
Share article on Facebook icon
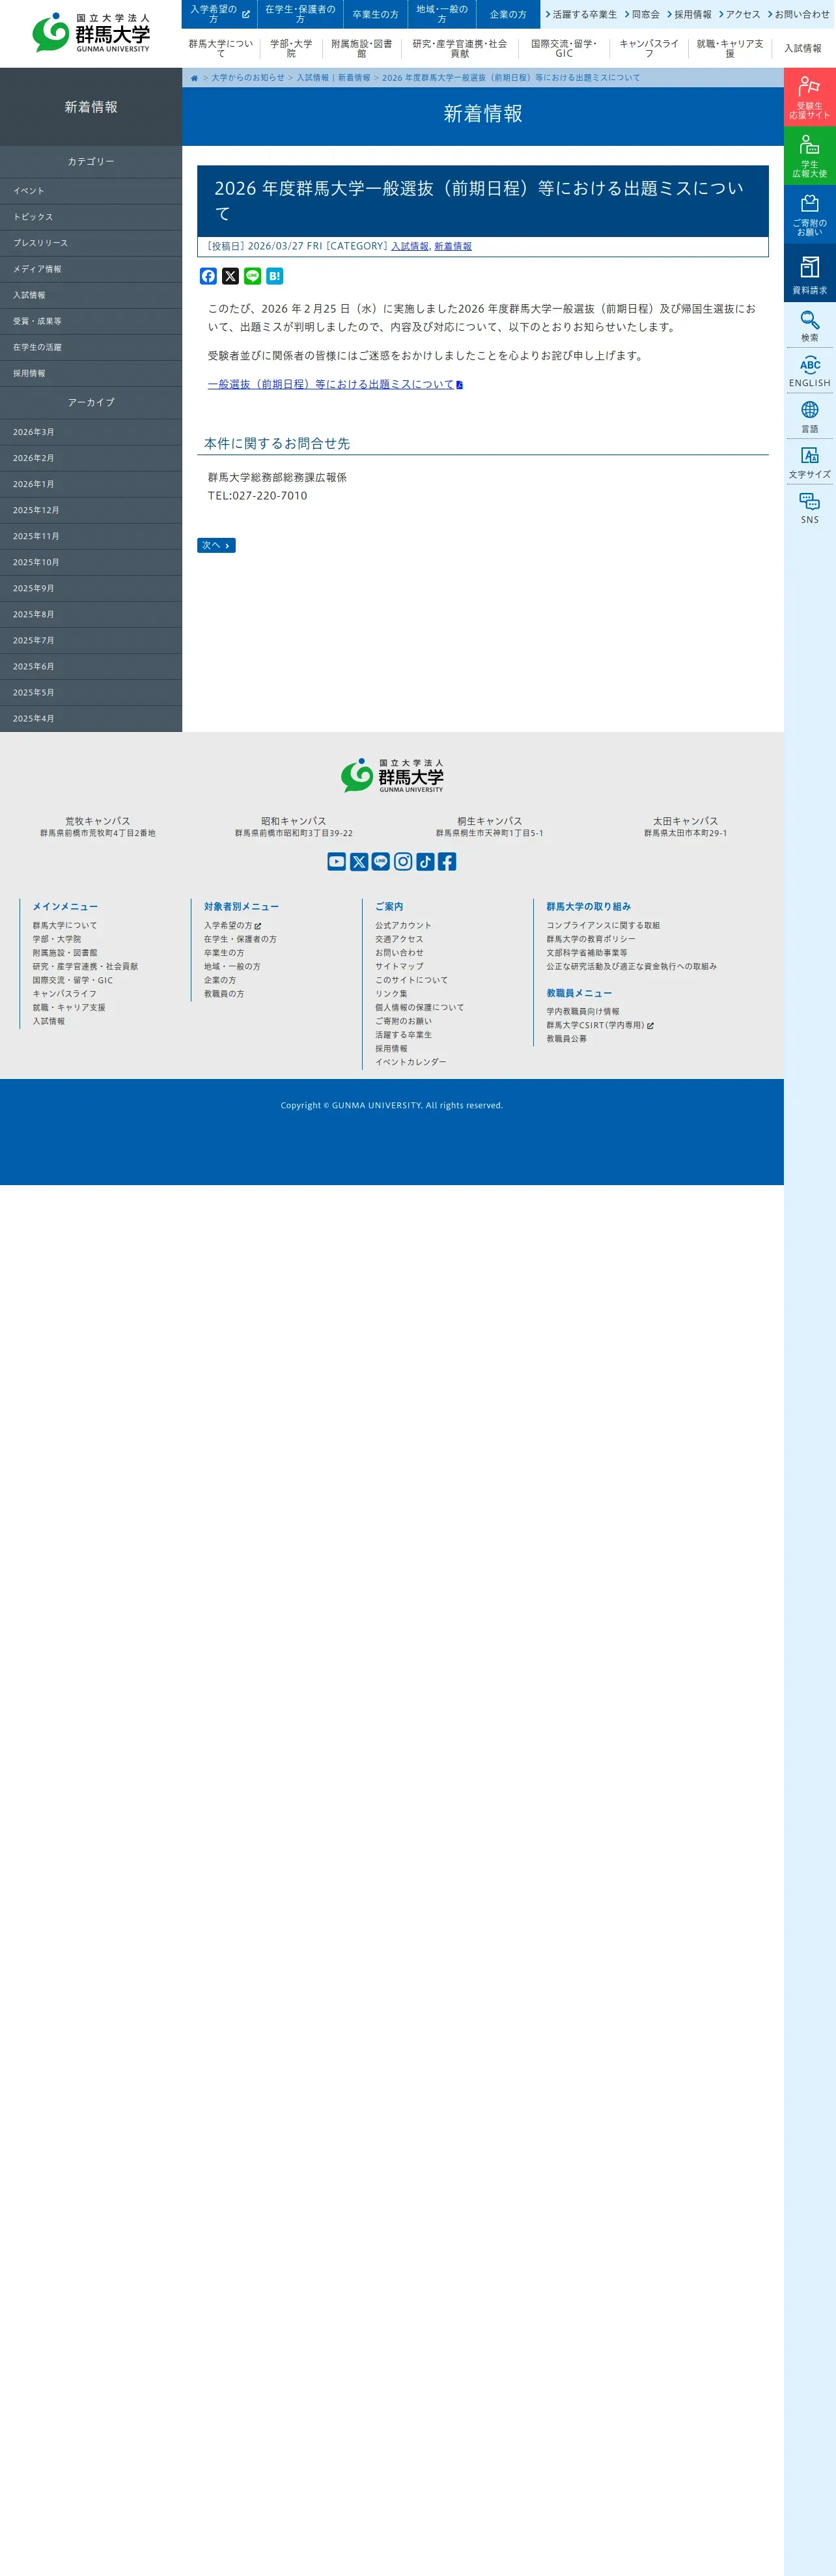tap(208, 276)
